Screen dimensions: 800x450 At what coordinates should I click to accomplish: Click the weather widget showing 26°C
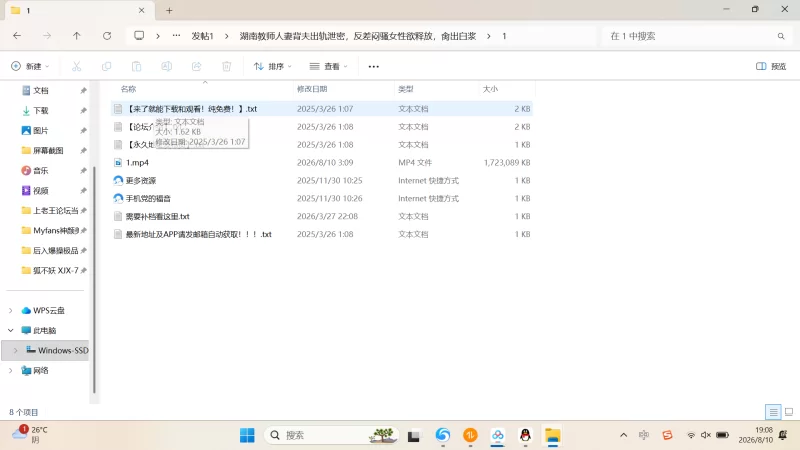[x=31, y=434]
